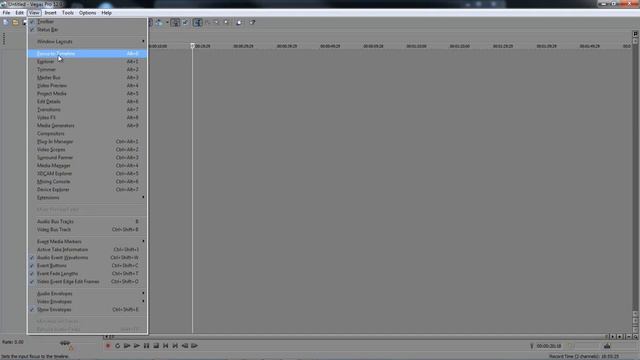This screenshot has width=640, height=360.
Task: Click the Record Time status bar text
Action: pos(584,357)
